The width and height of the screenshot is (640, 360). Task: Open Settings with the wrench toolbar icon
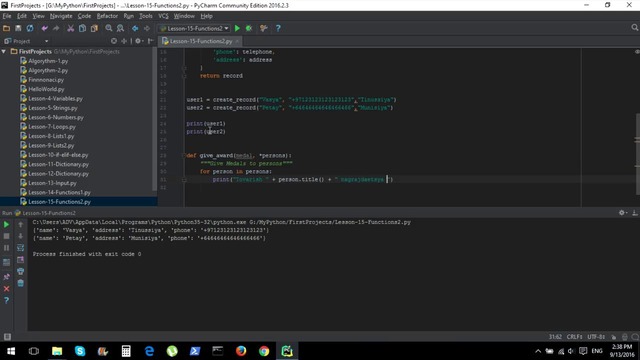click(264, 28)
